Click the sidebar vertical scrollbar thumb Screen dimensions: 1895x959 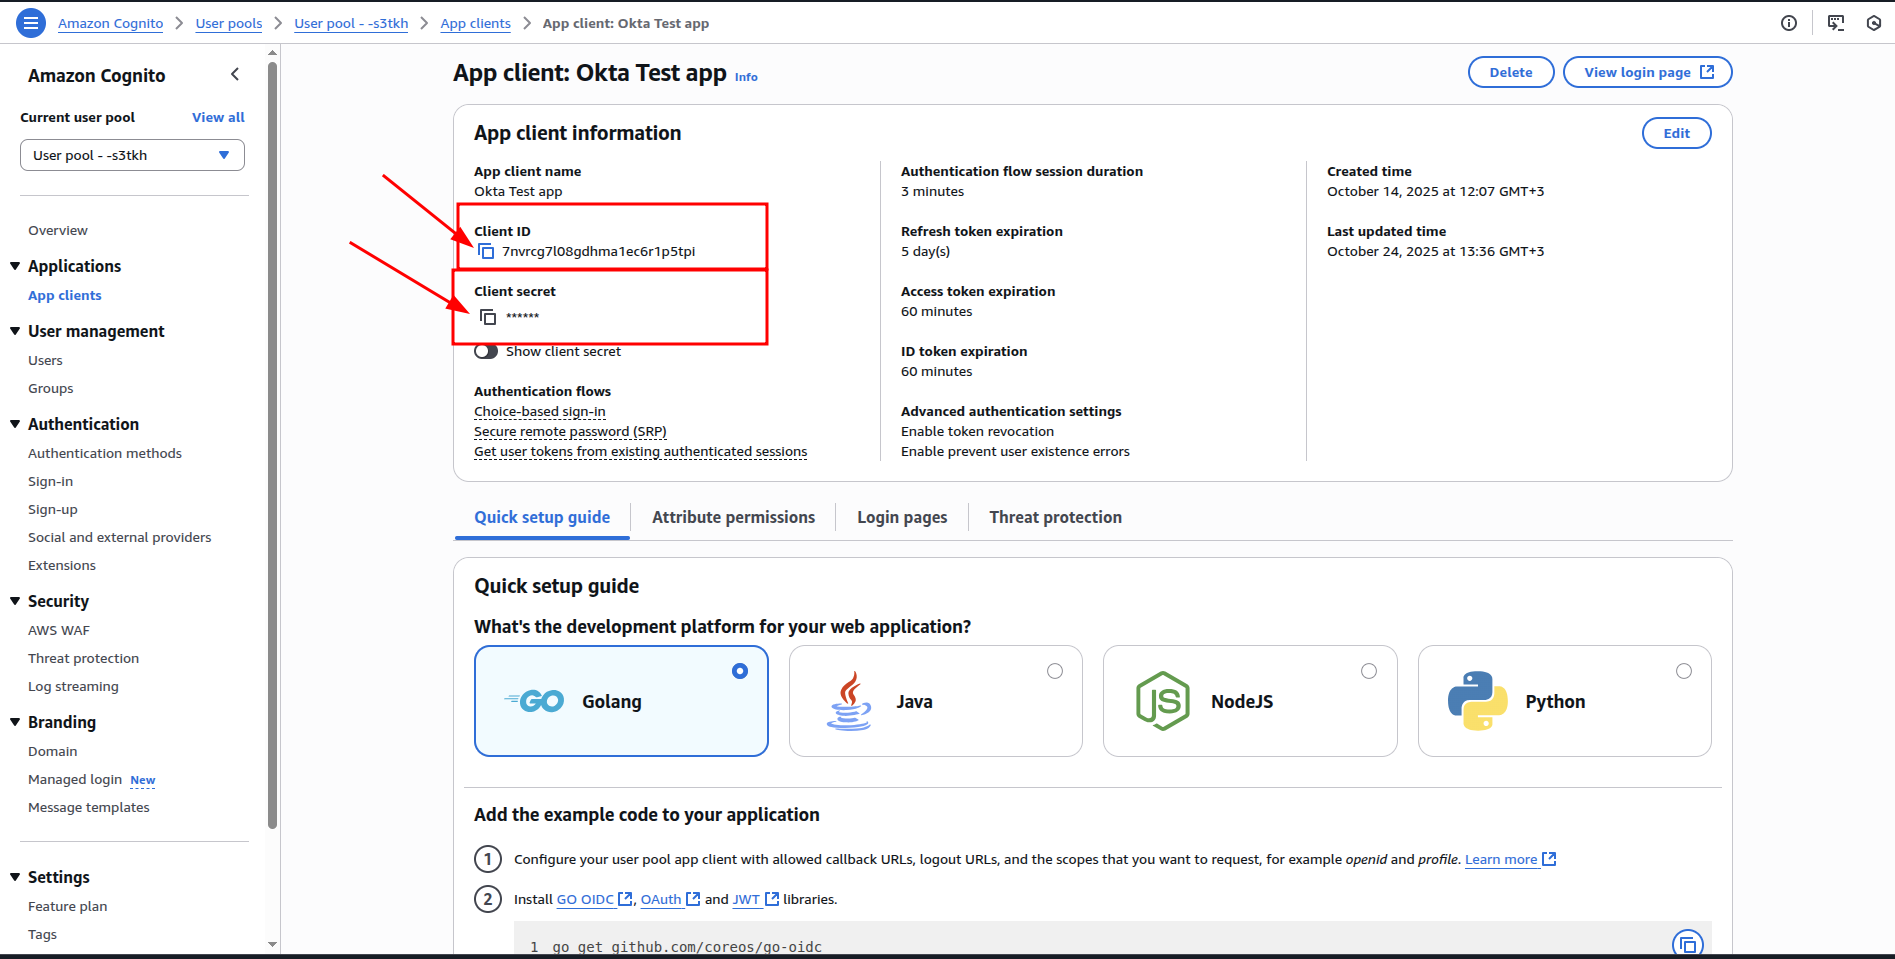pyautogui.click(x=273, y=445)
